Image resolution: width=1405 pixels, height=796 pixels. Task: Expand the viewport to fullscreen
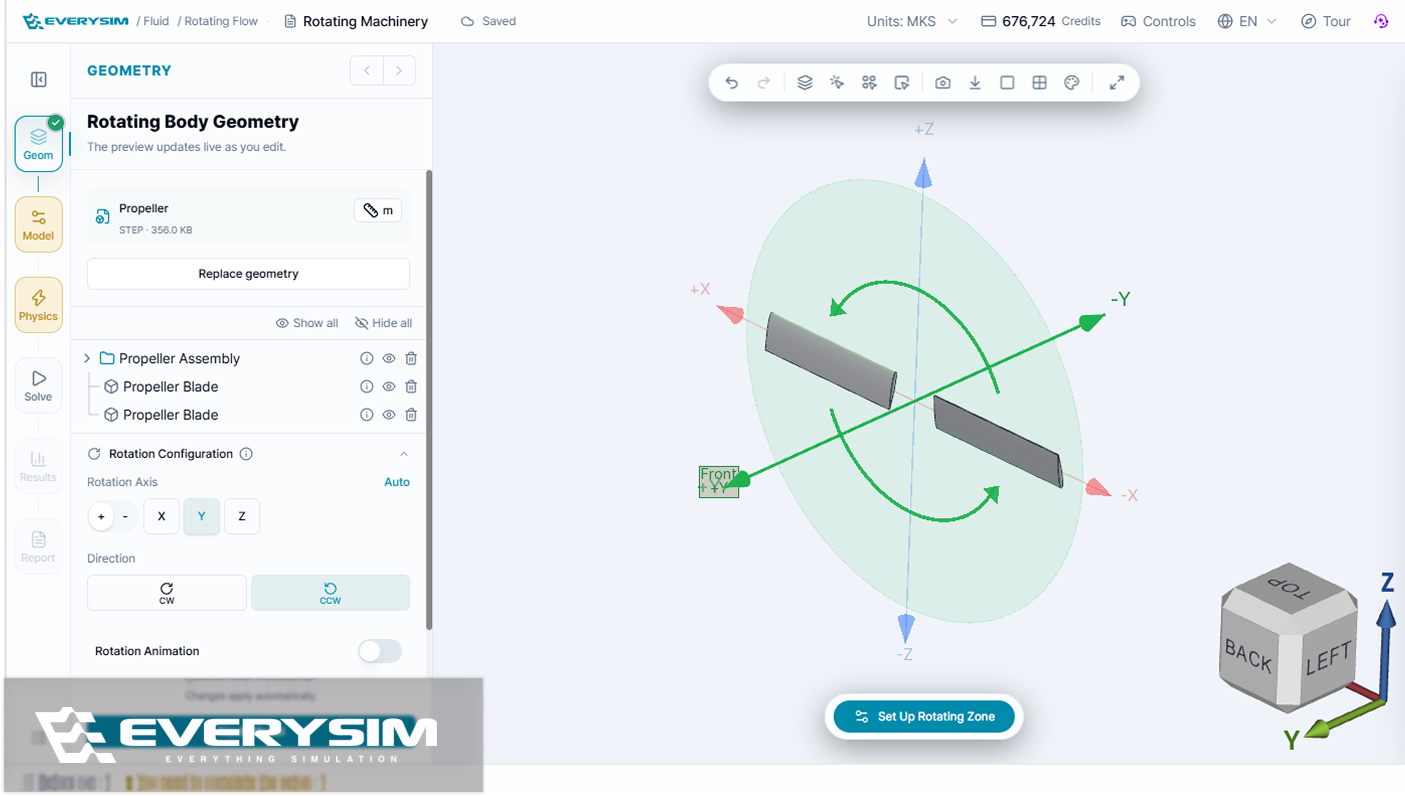click(x=1117, y=83)
